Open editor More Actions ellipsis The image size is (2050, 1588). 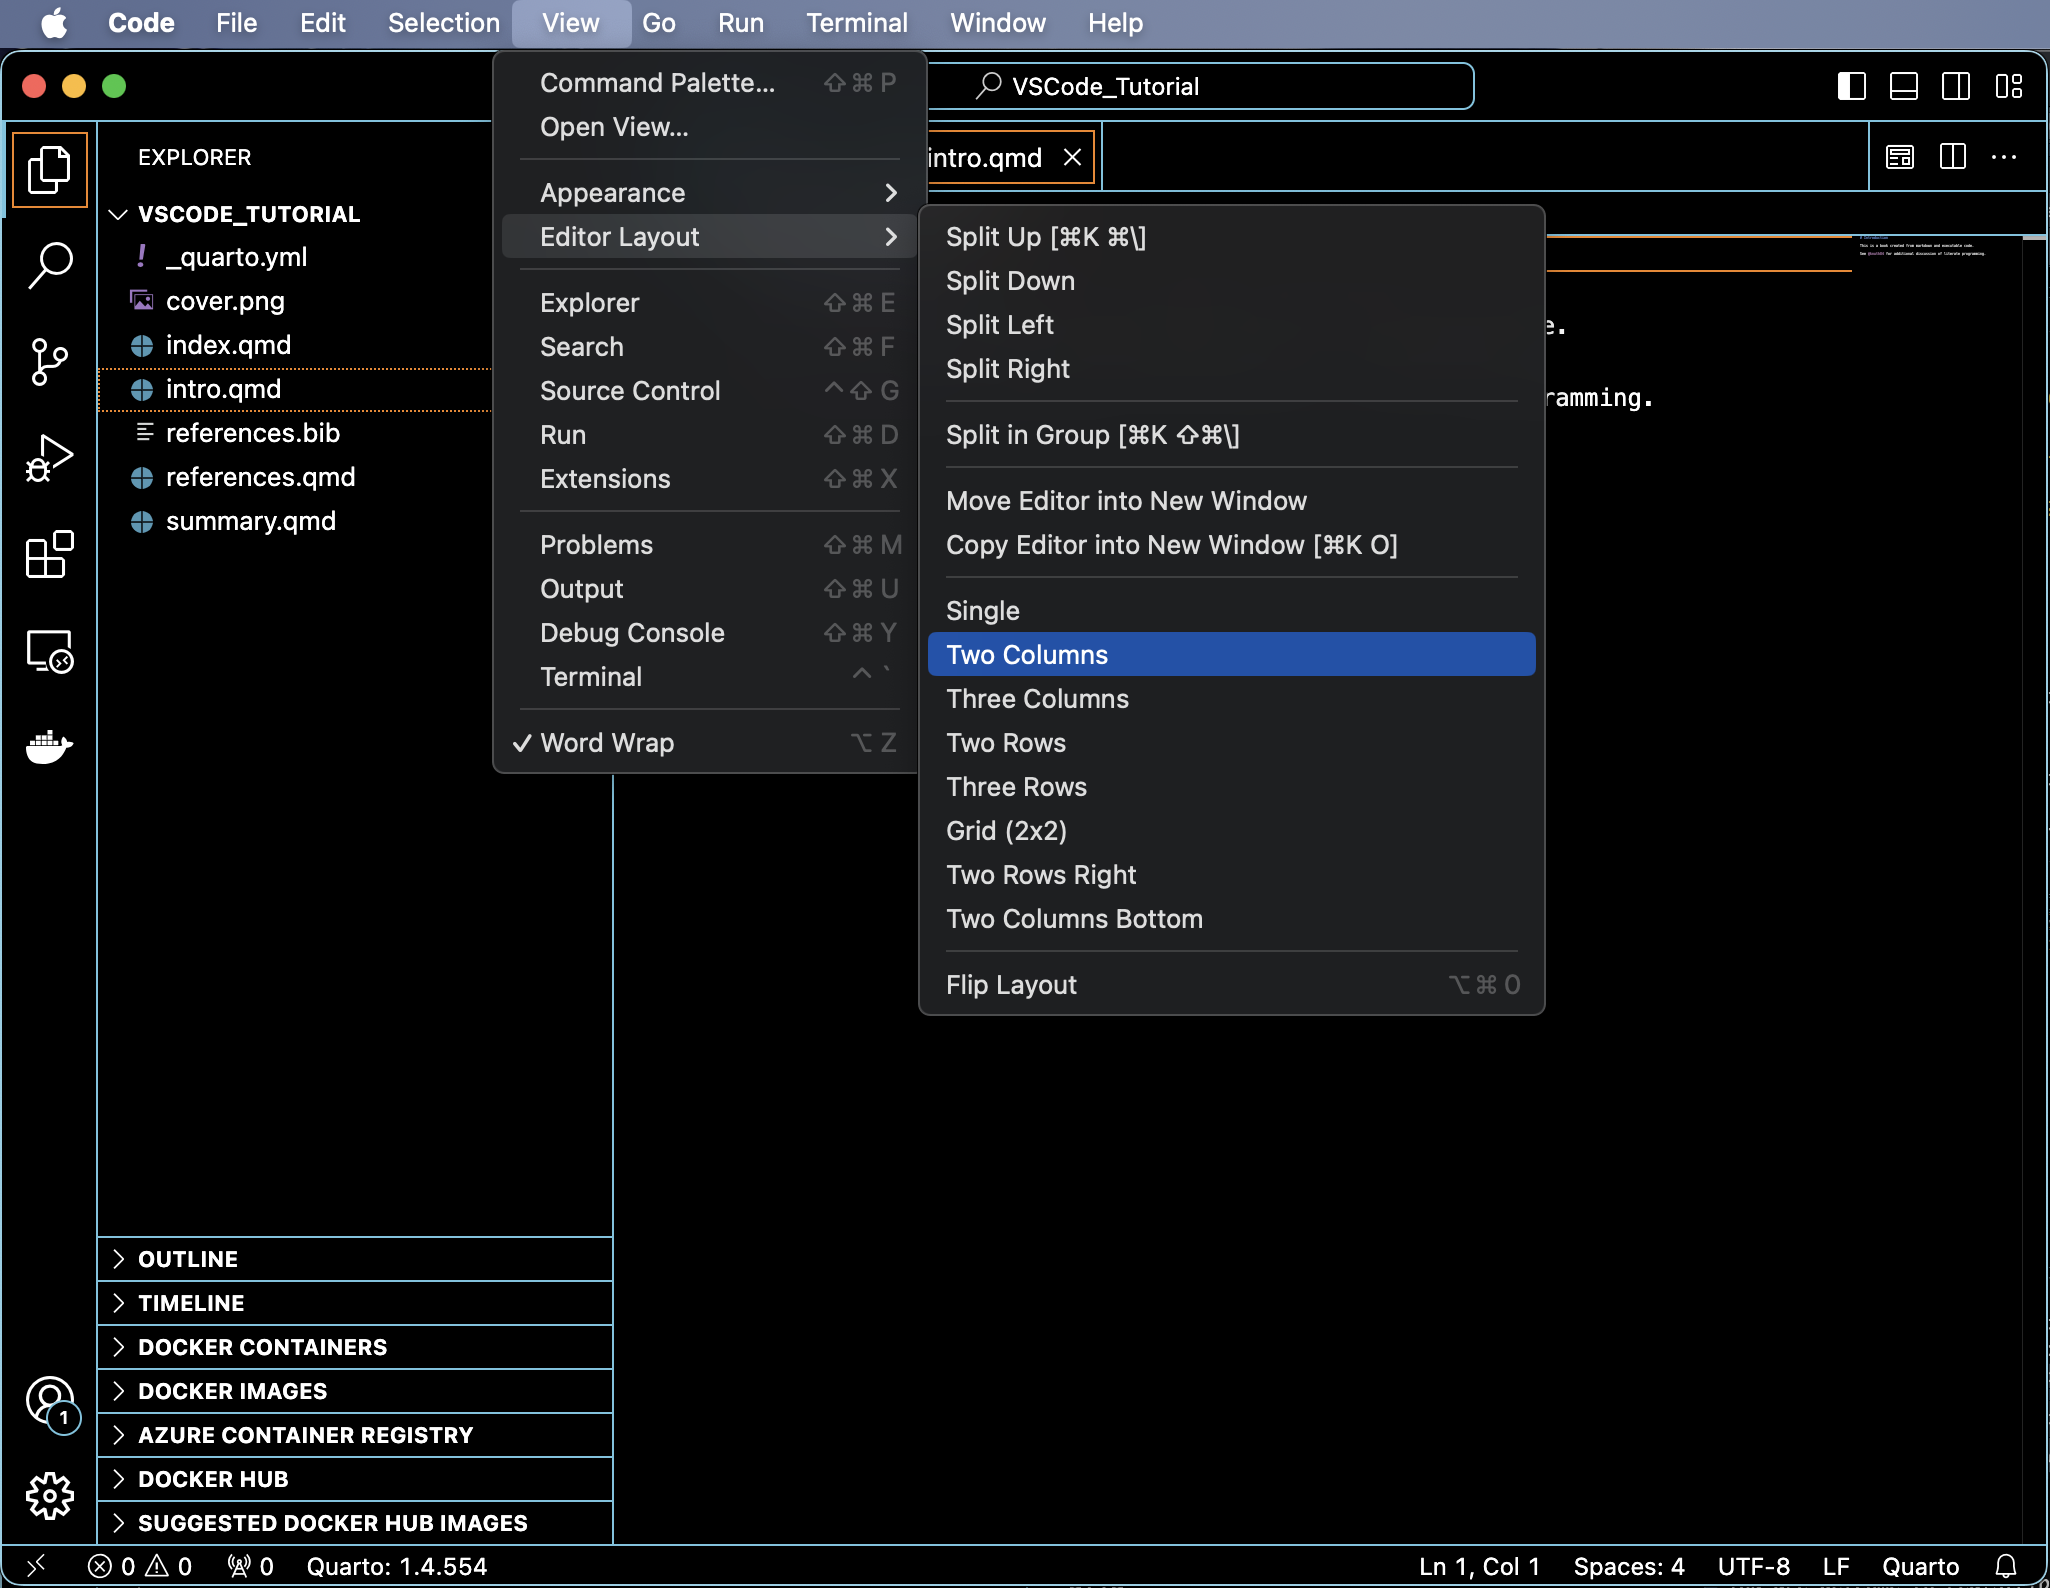pyautogui.click(x=2004, y=157)
